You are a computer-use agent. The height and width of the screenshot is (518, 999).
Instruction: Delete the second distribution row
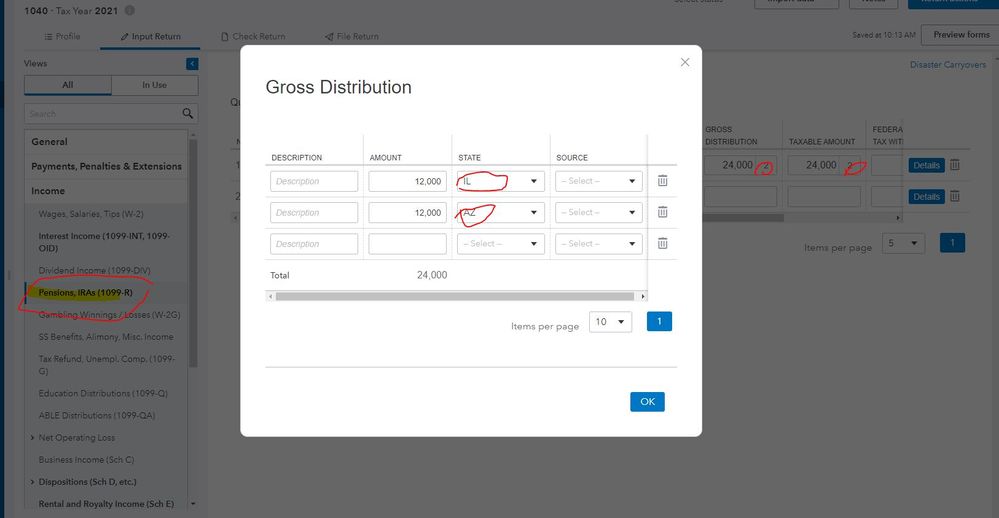pos(662,212)
